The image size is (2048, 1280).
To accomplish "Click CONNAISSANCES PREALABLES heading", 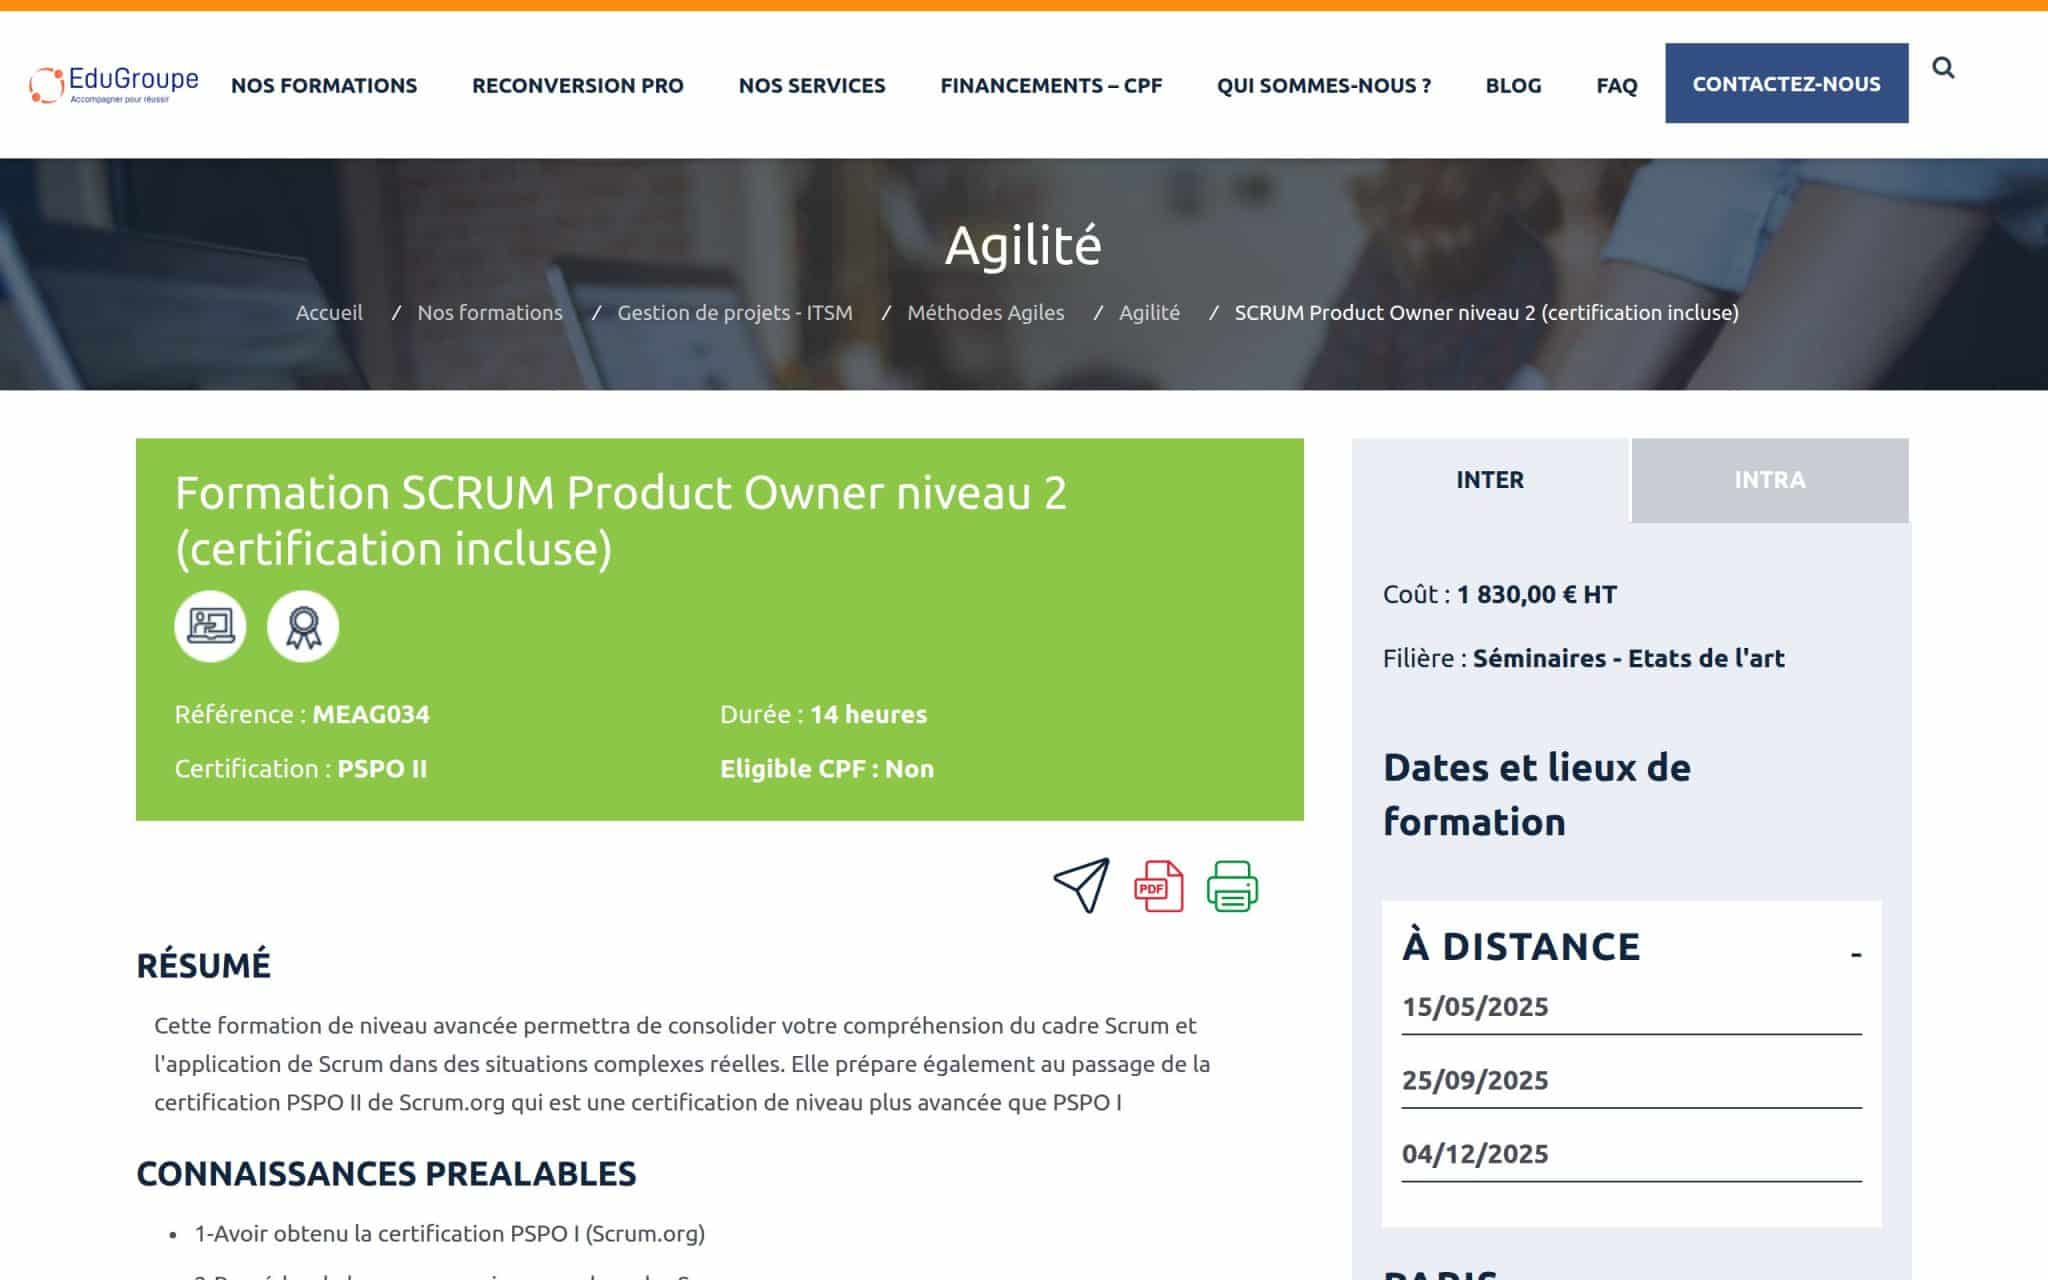I will pos(386,1173).
